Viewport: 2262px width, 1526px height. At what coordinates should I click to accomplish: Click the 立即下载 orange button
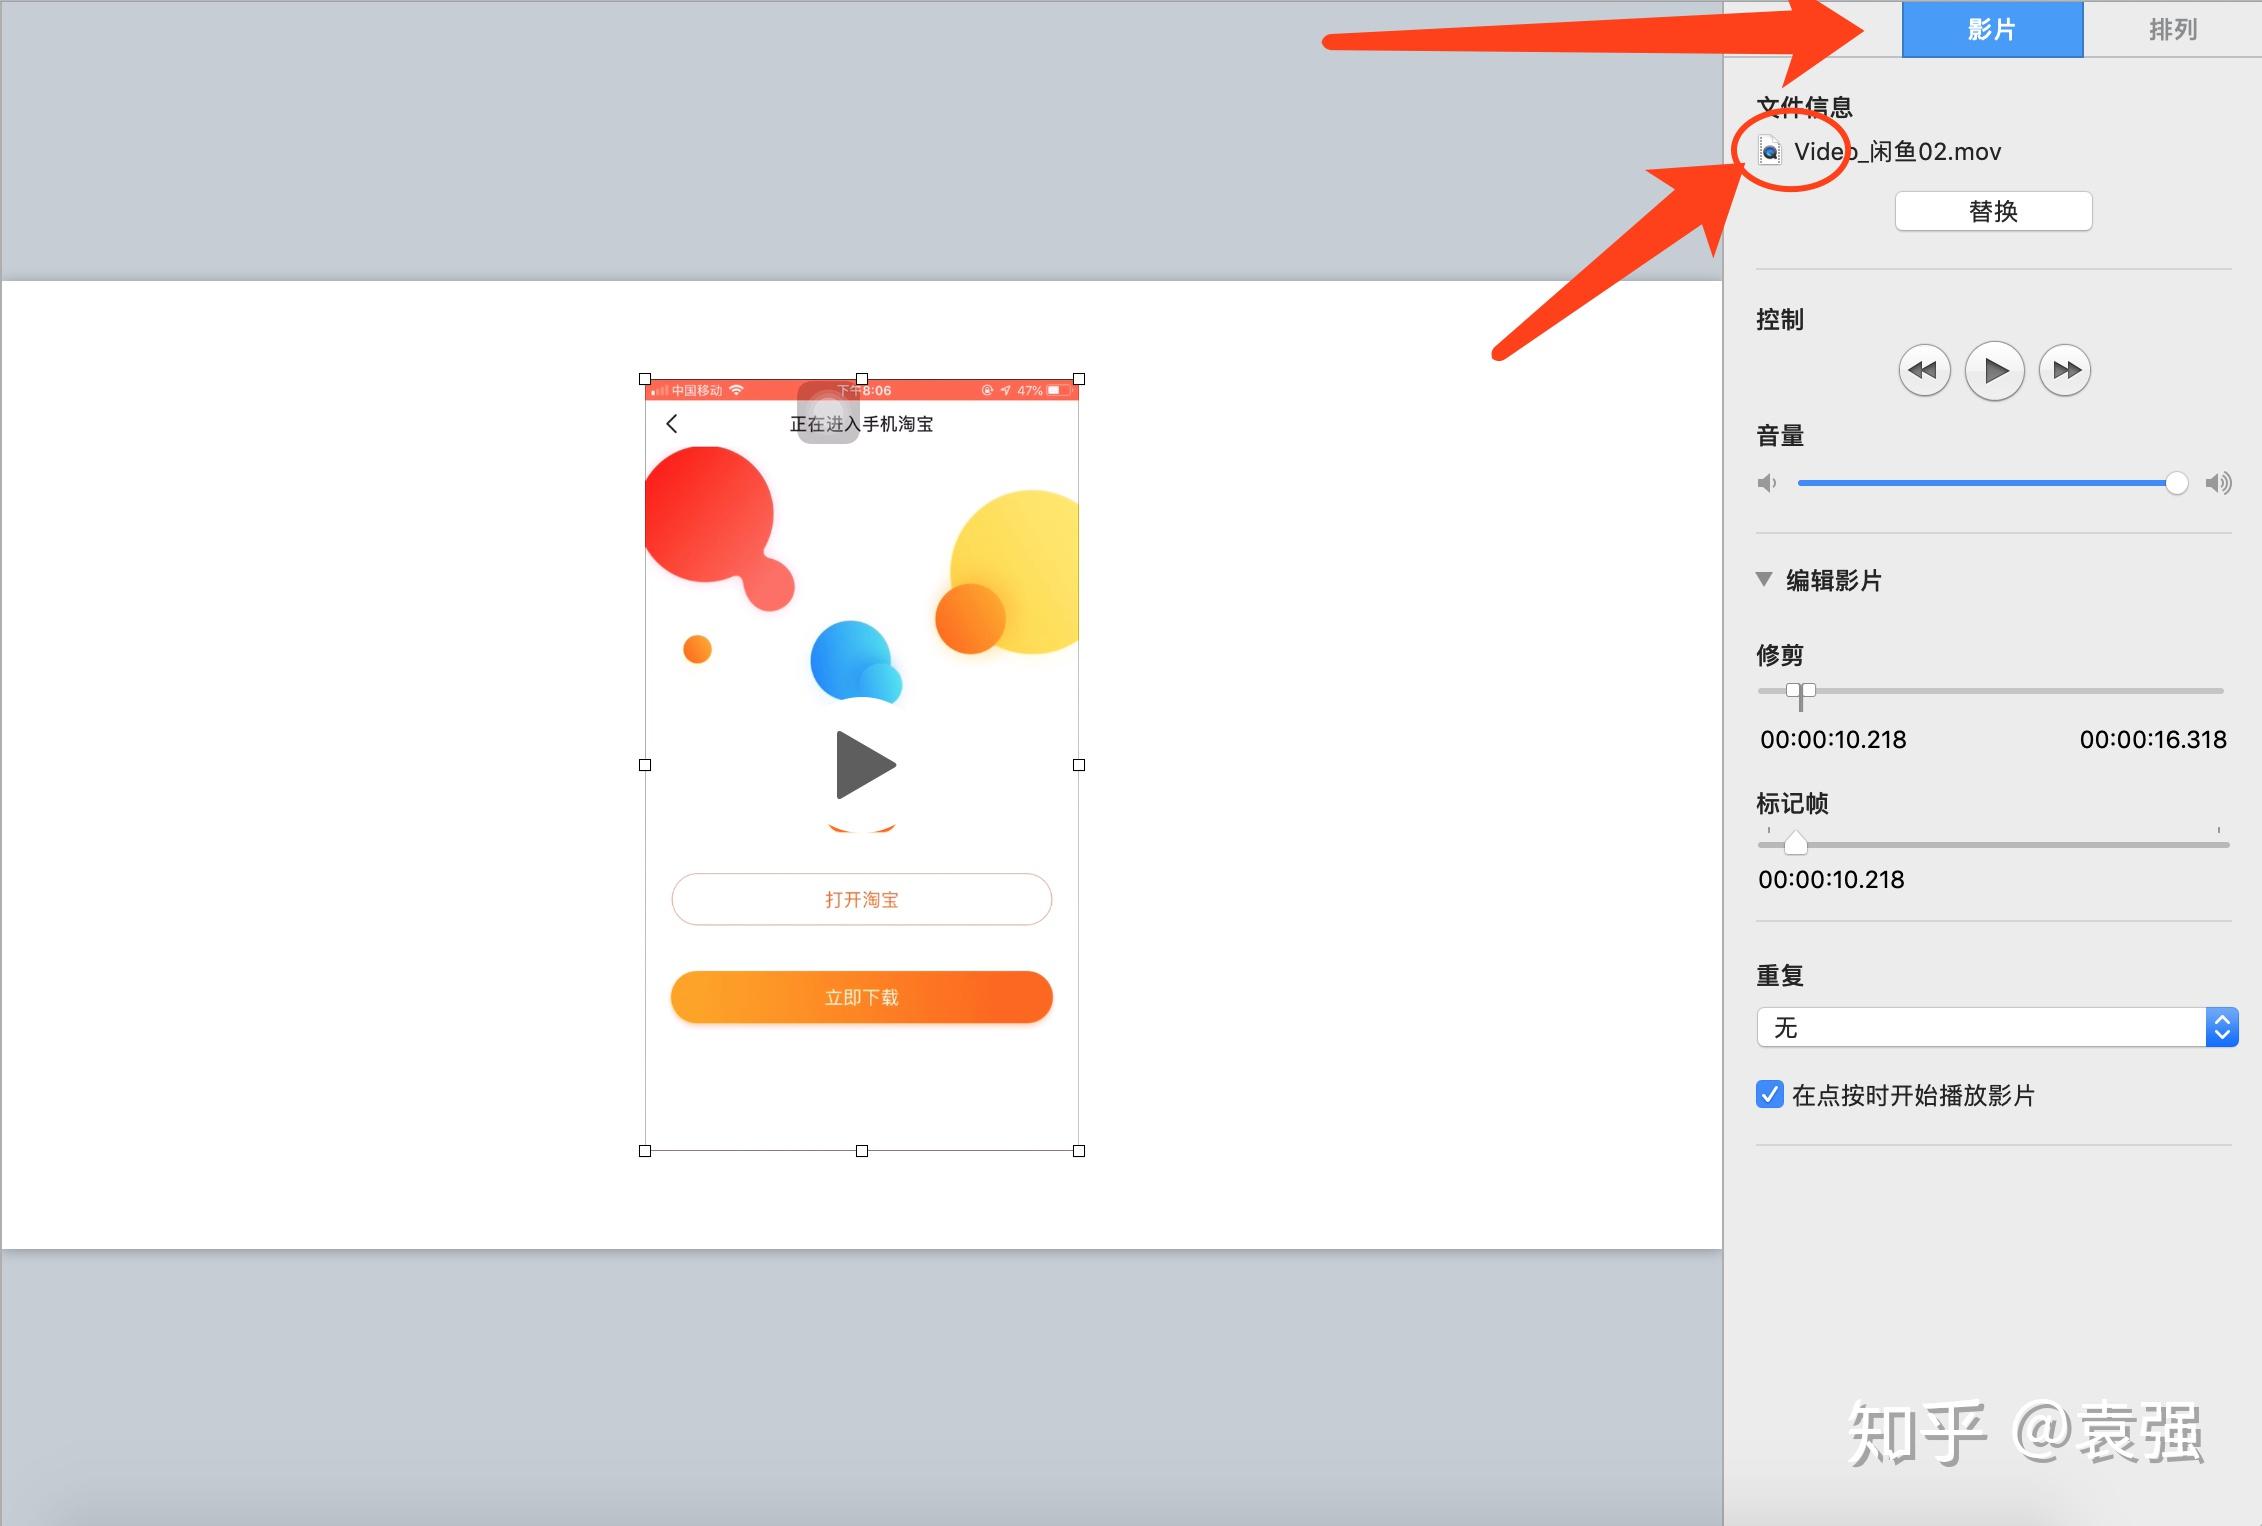[862, 997]
